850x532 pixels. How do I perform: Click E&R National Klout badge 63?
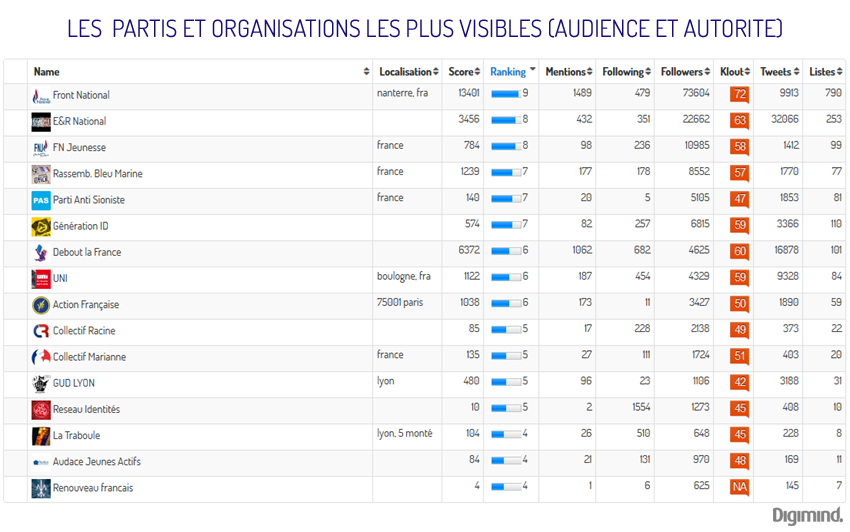[739, 121]
